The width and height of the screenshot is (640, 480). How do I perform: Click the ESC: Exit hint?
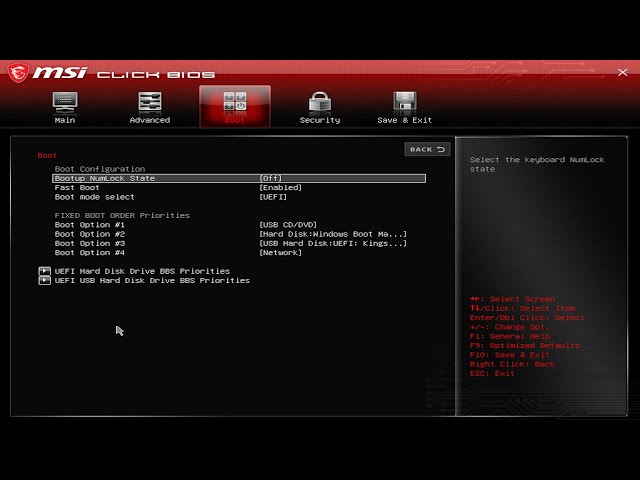tap(492, 373)
